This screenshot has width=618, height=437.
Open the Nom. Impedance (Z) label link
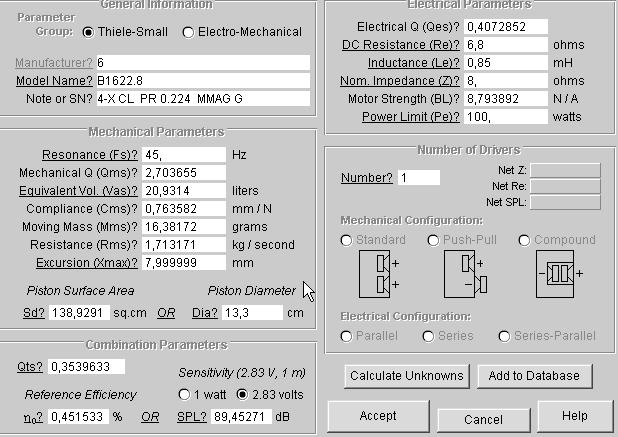400,81
